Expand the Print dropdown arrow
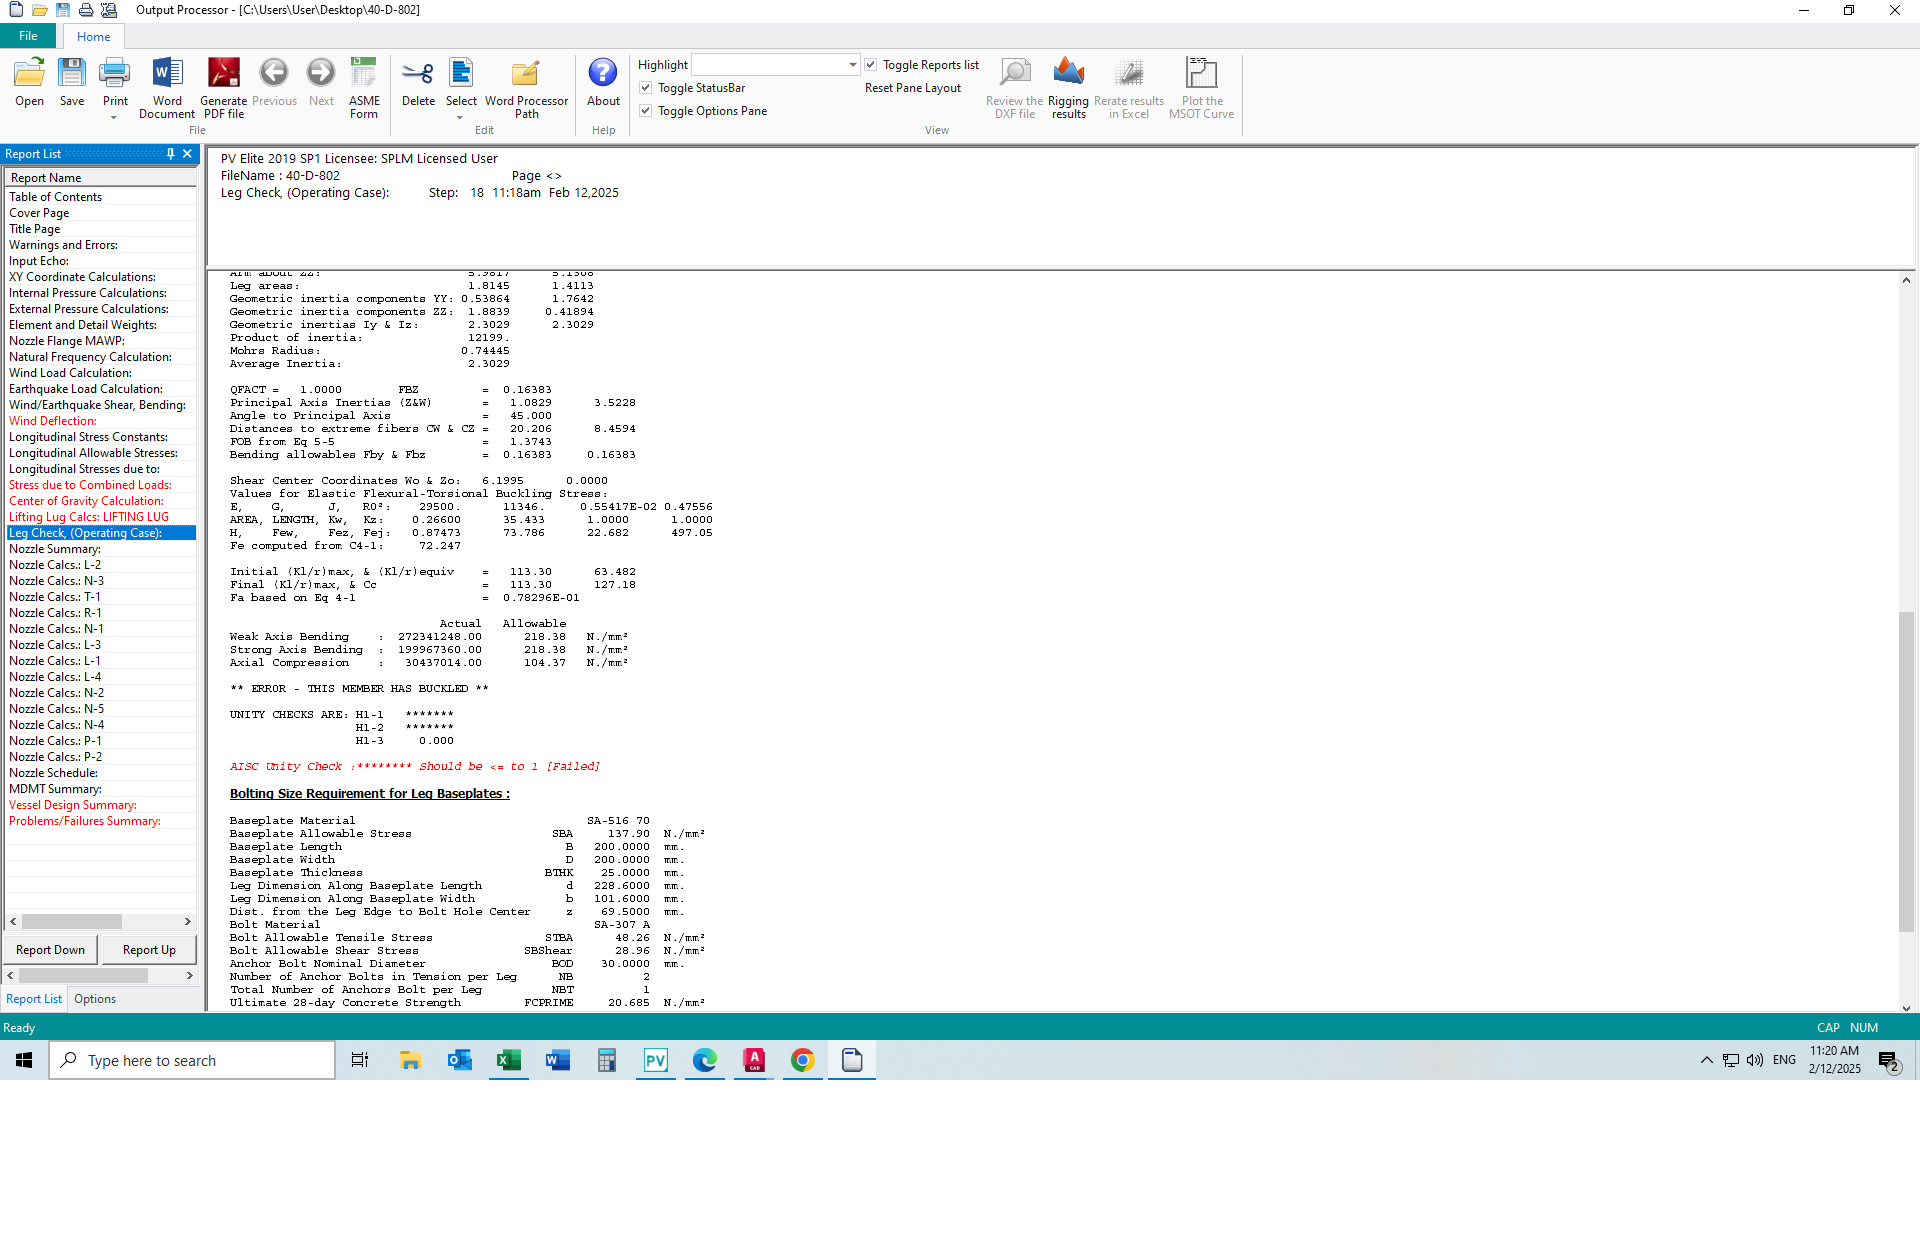Image resolution: width=1920 pixels, height=1254 pixels. point(114,118)
